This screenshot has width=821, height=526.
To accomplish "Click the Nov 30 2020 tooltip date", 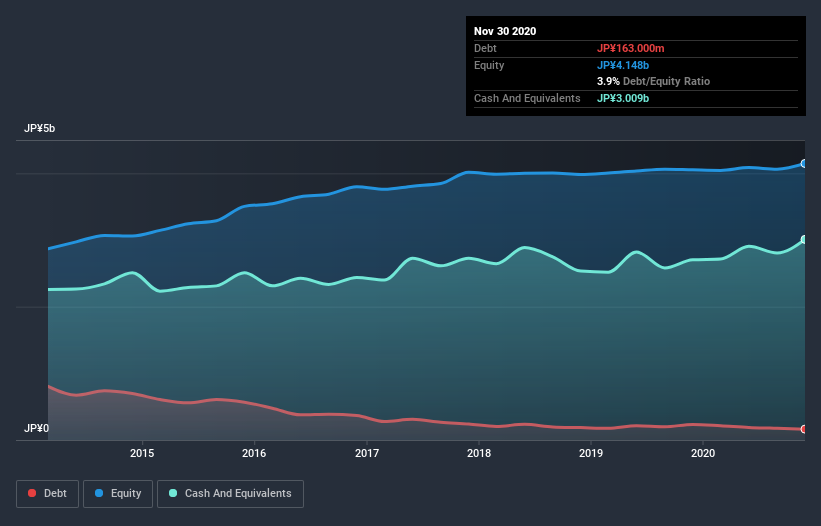I will (505, 31).
